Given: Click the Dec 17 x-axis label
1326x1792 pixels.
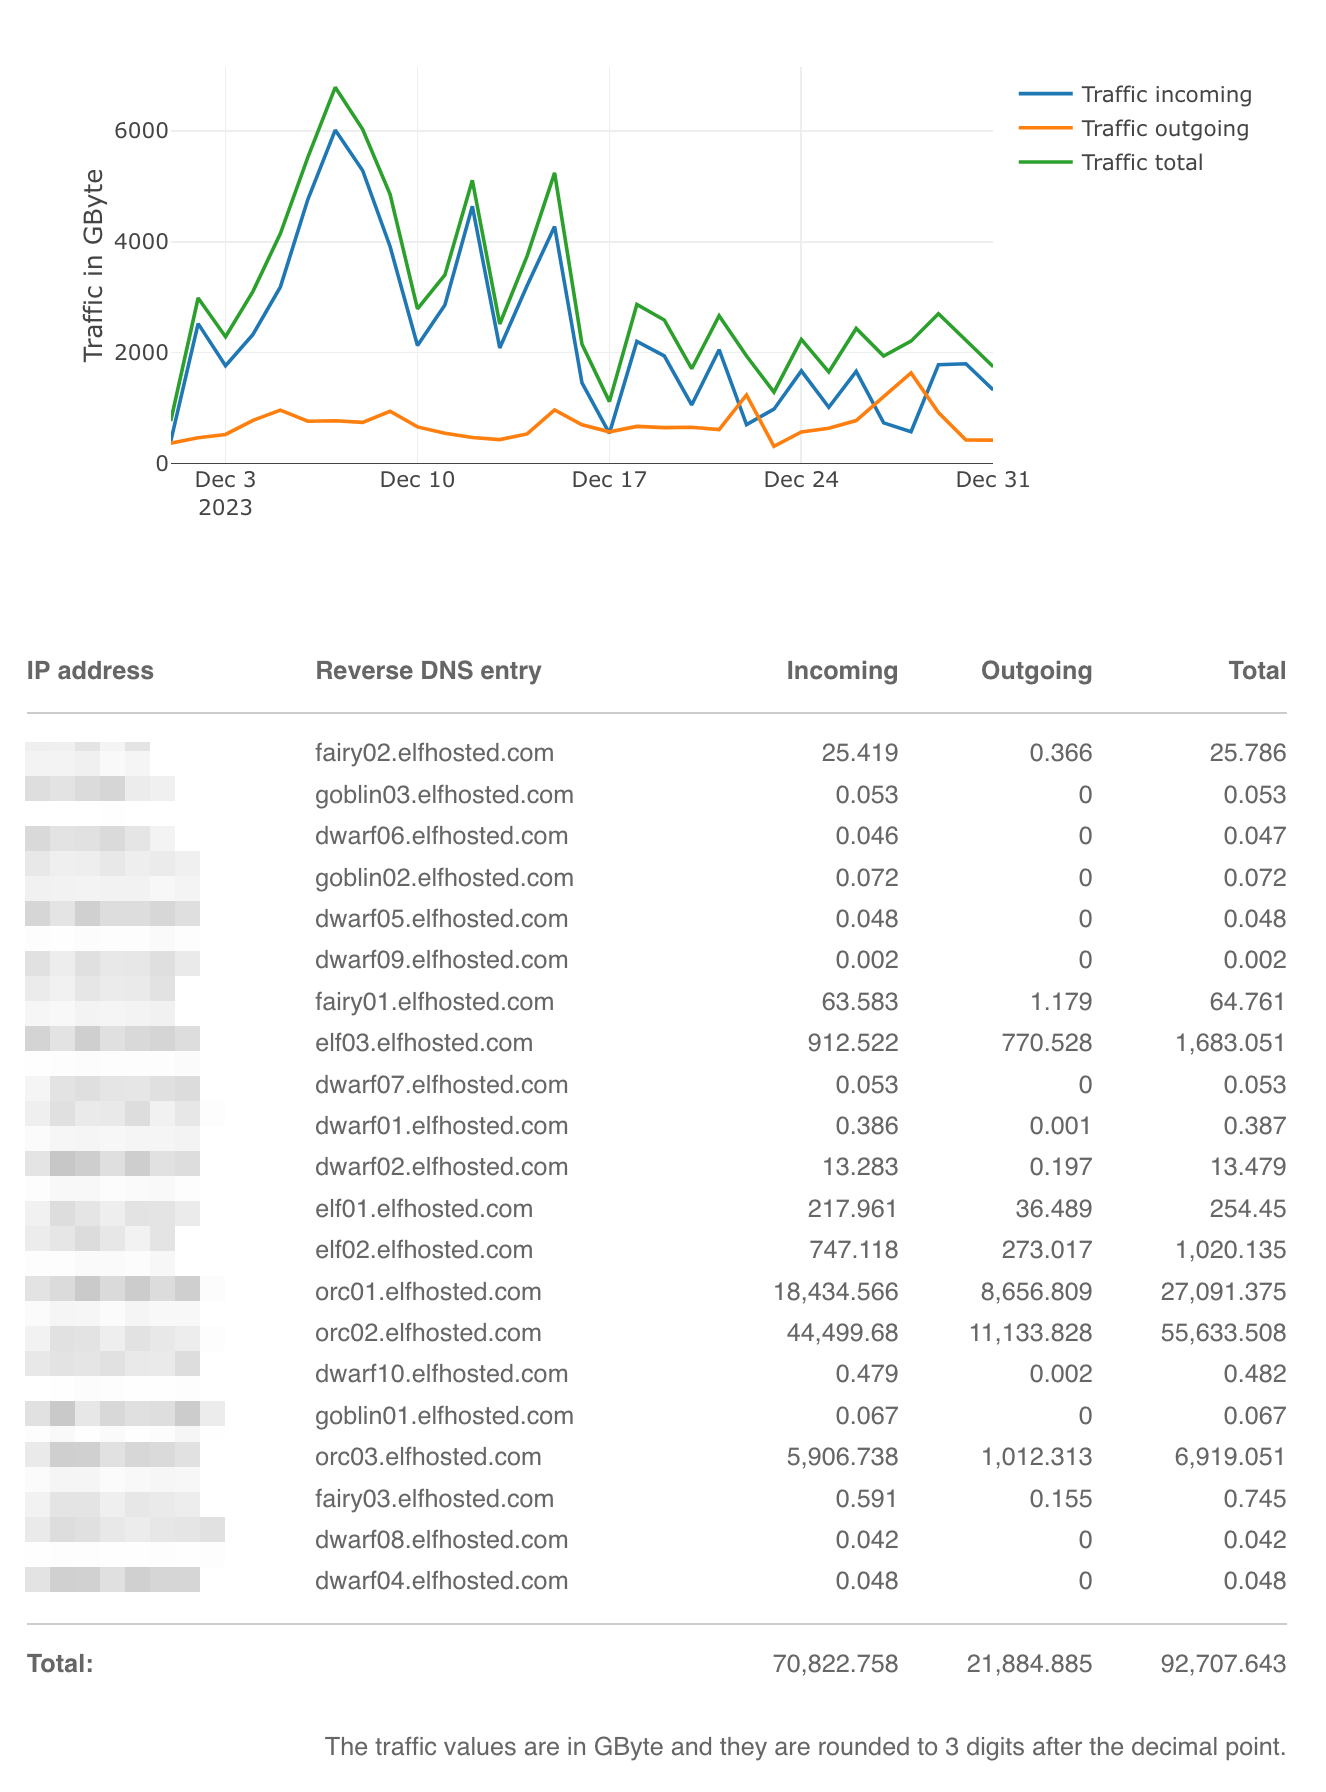Looking at the screenshot, I should coord(609,480).
